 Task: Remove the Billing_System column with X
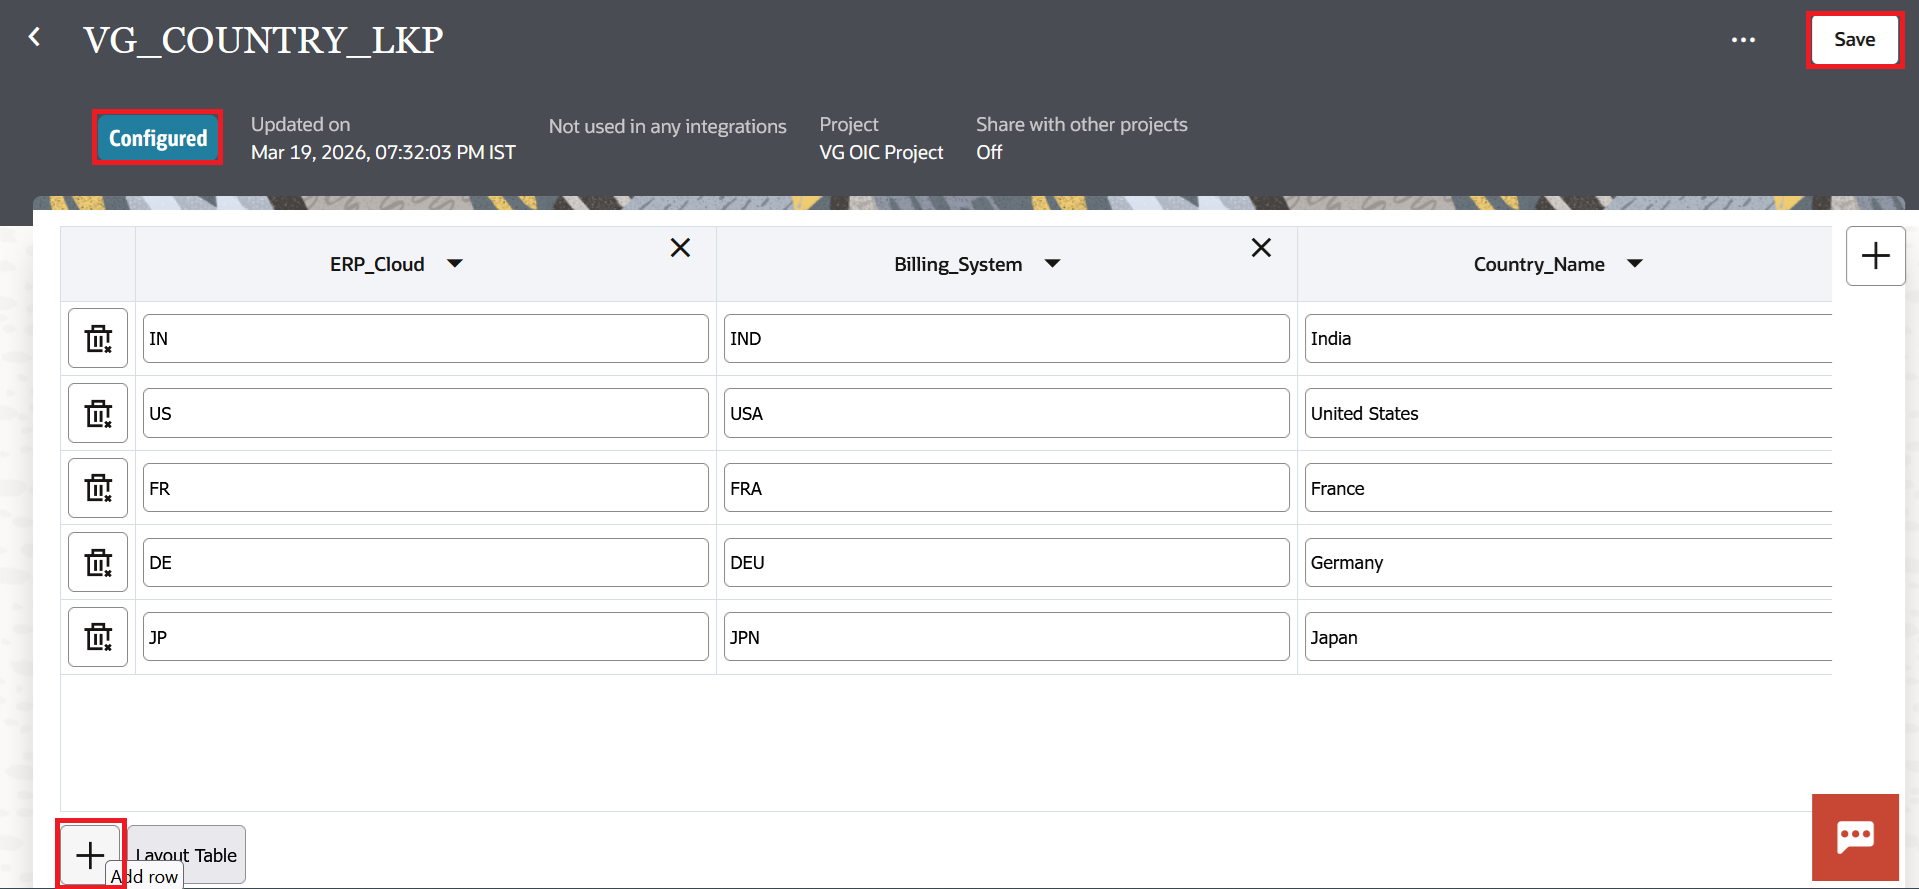[1261, 248]
